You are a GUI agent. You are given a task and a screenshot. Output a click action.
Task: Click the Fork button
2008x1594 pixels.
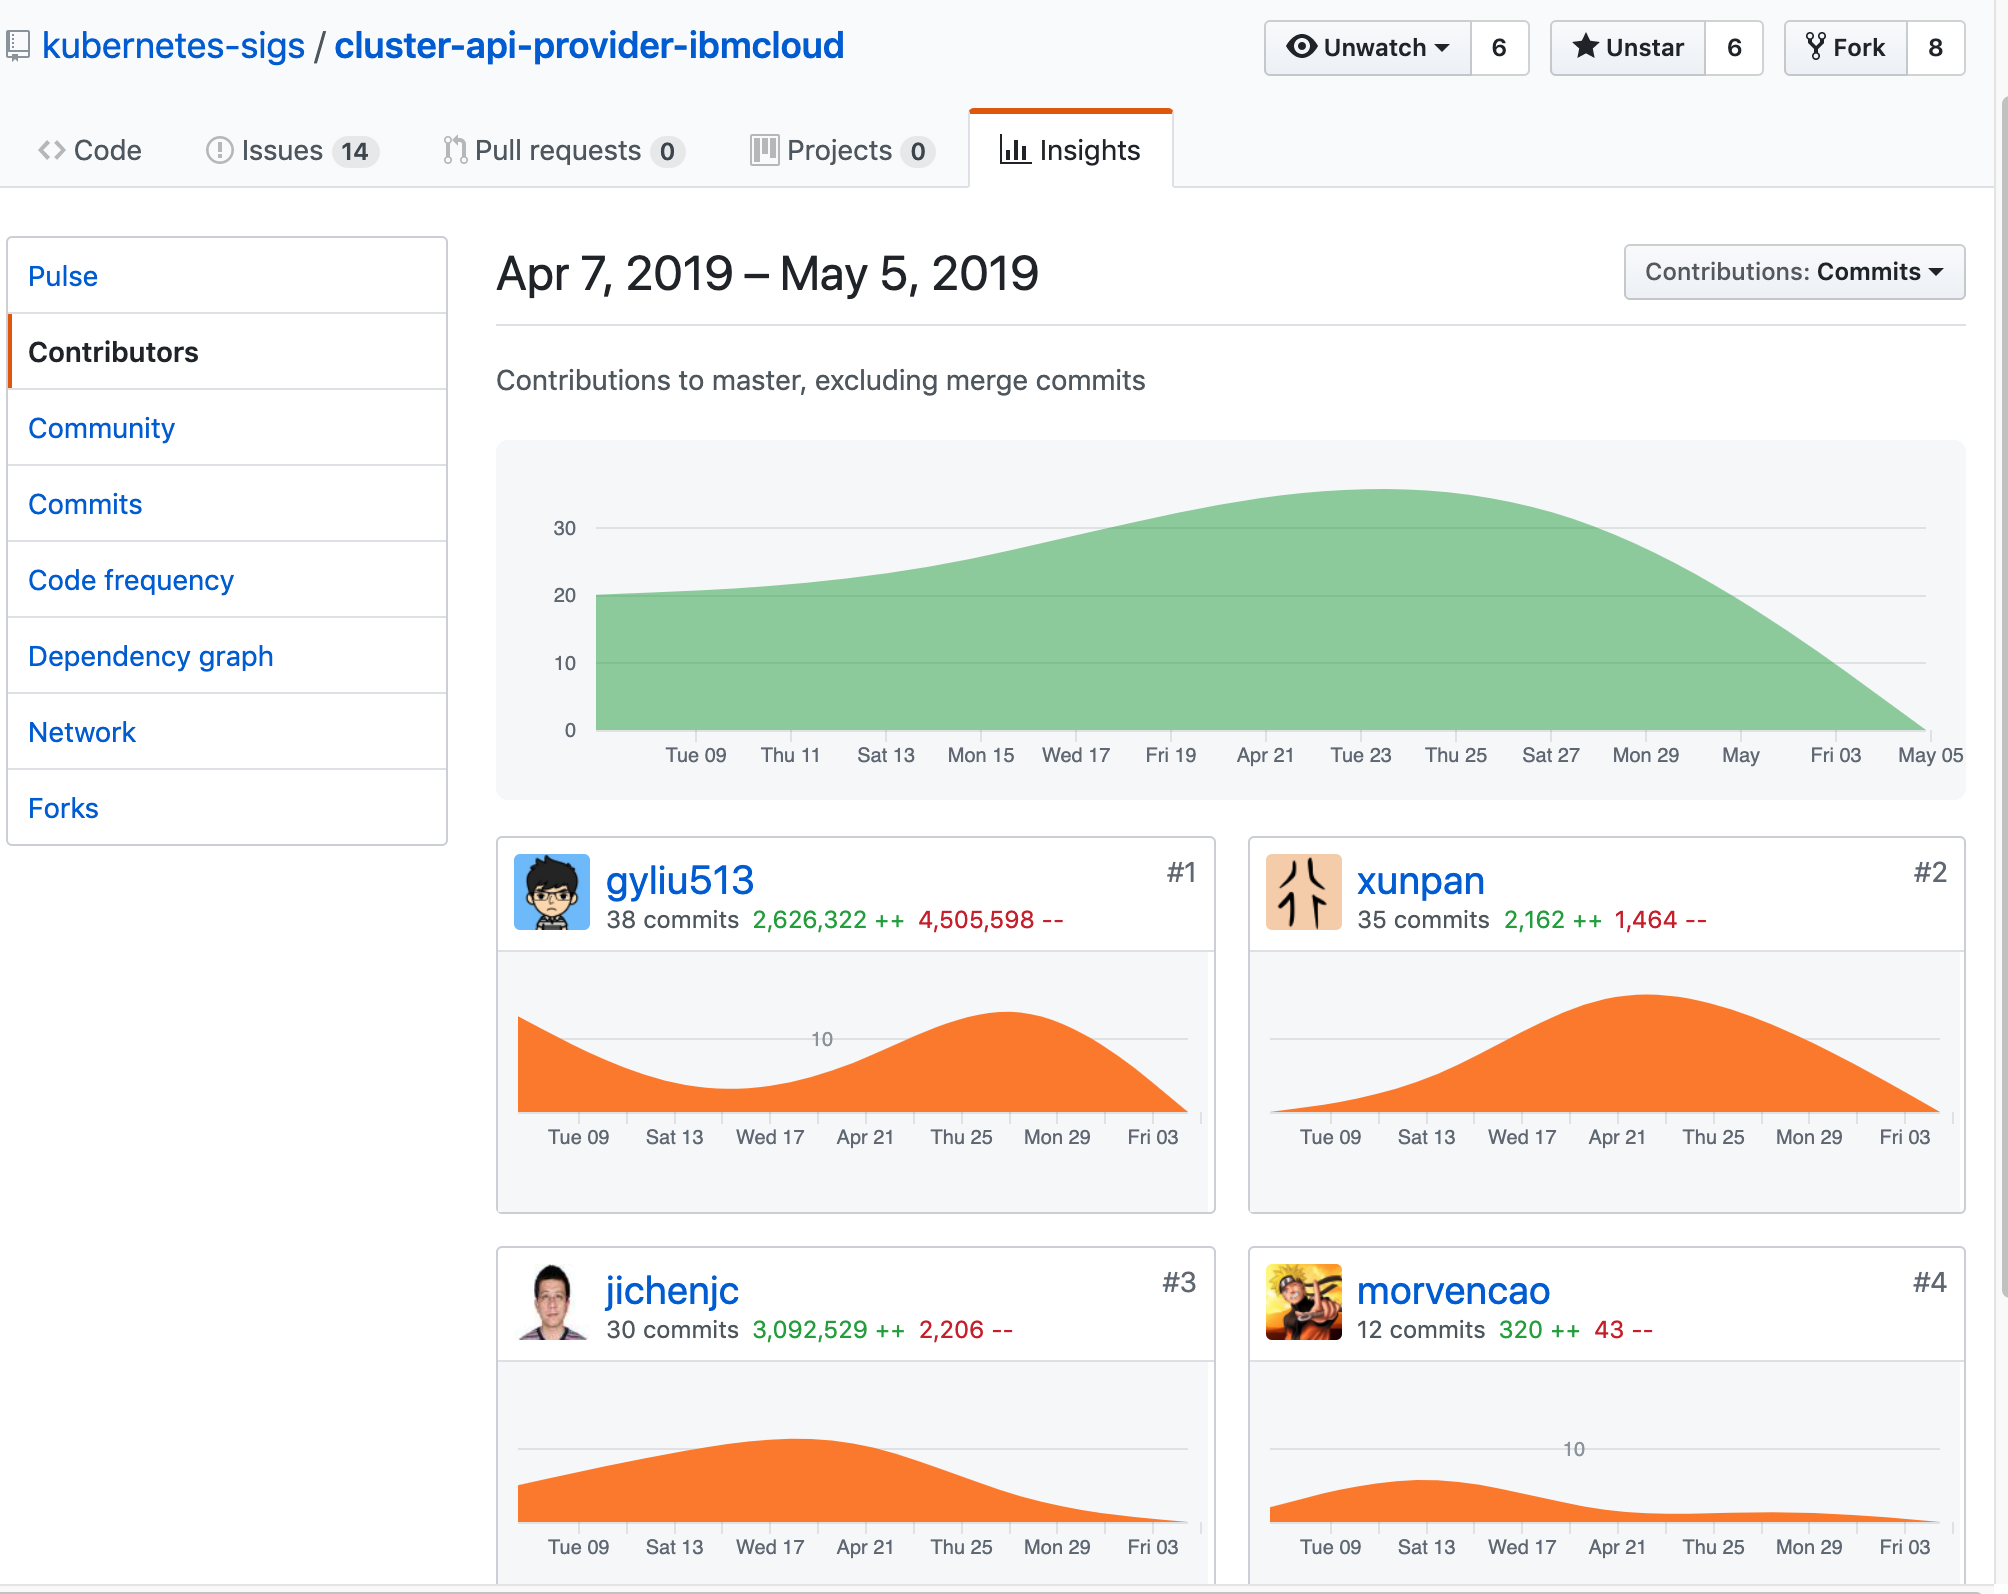click(1845, 48)
